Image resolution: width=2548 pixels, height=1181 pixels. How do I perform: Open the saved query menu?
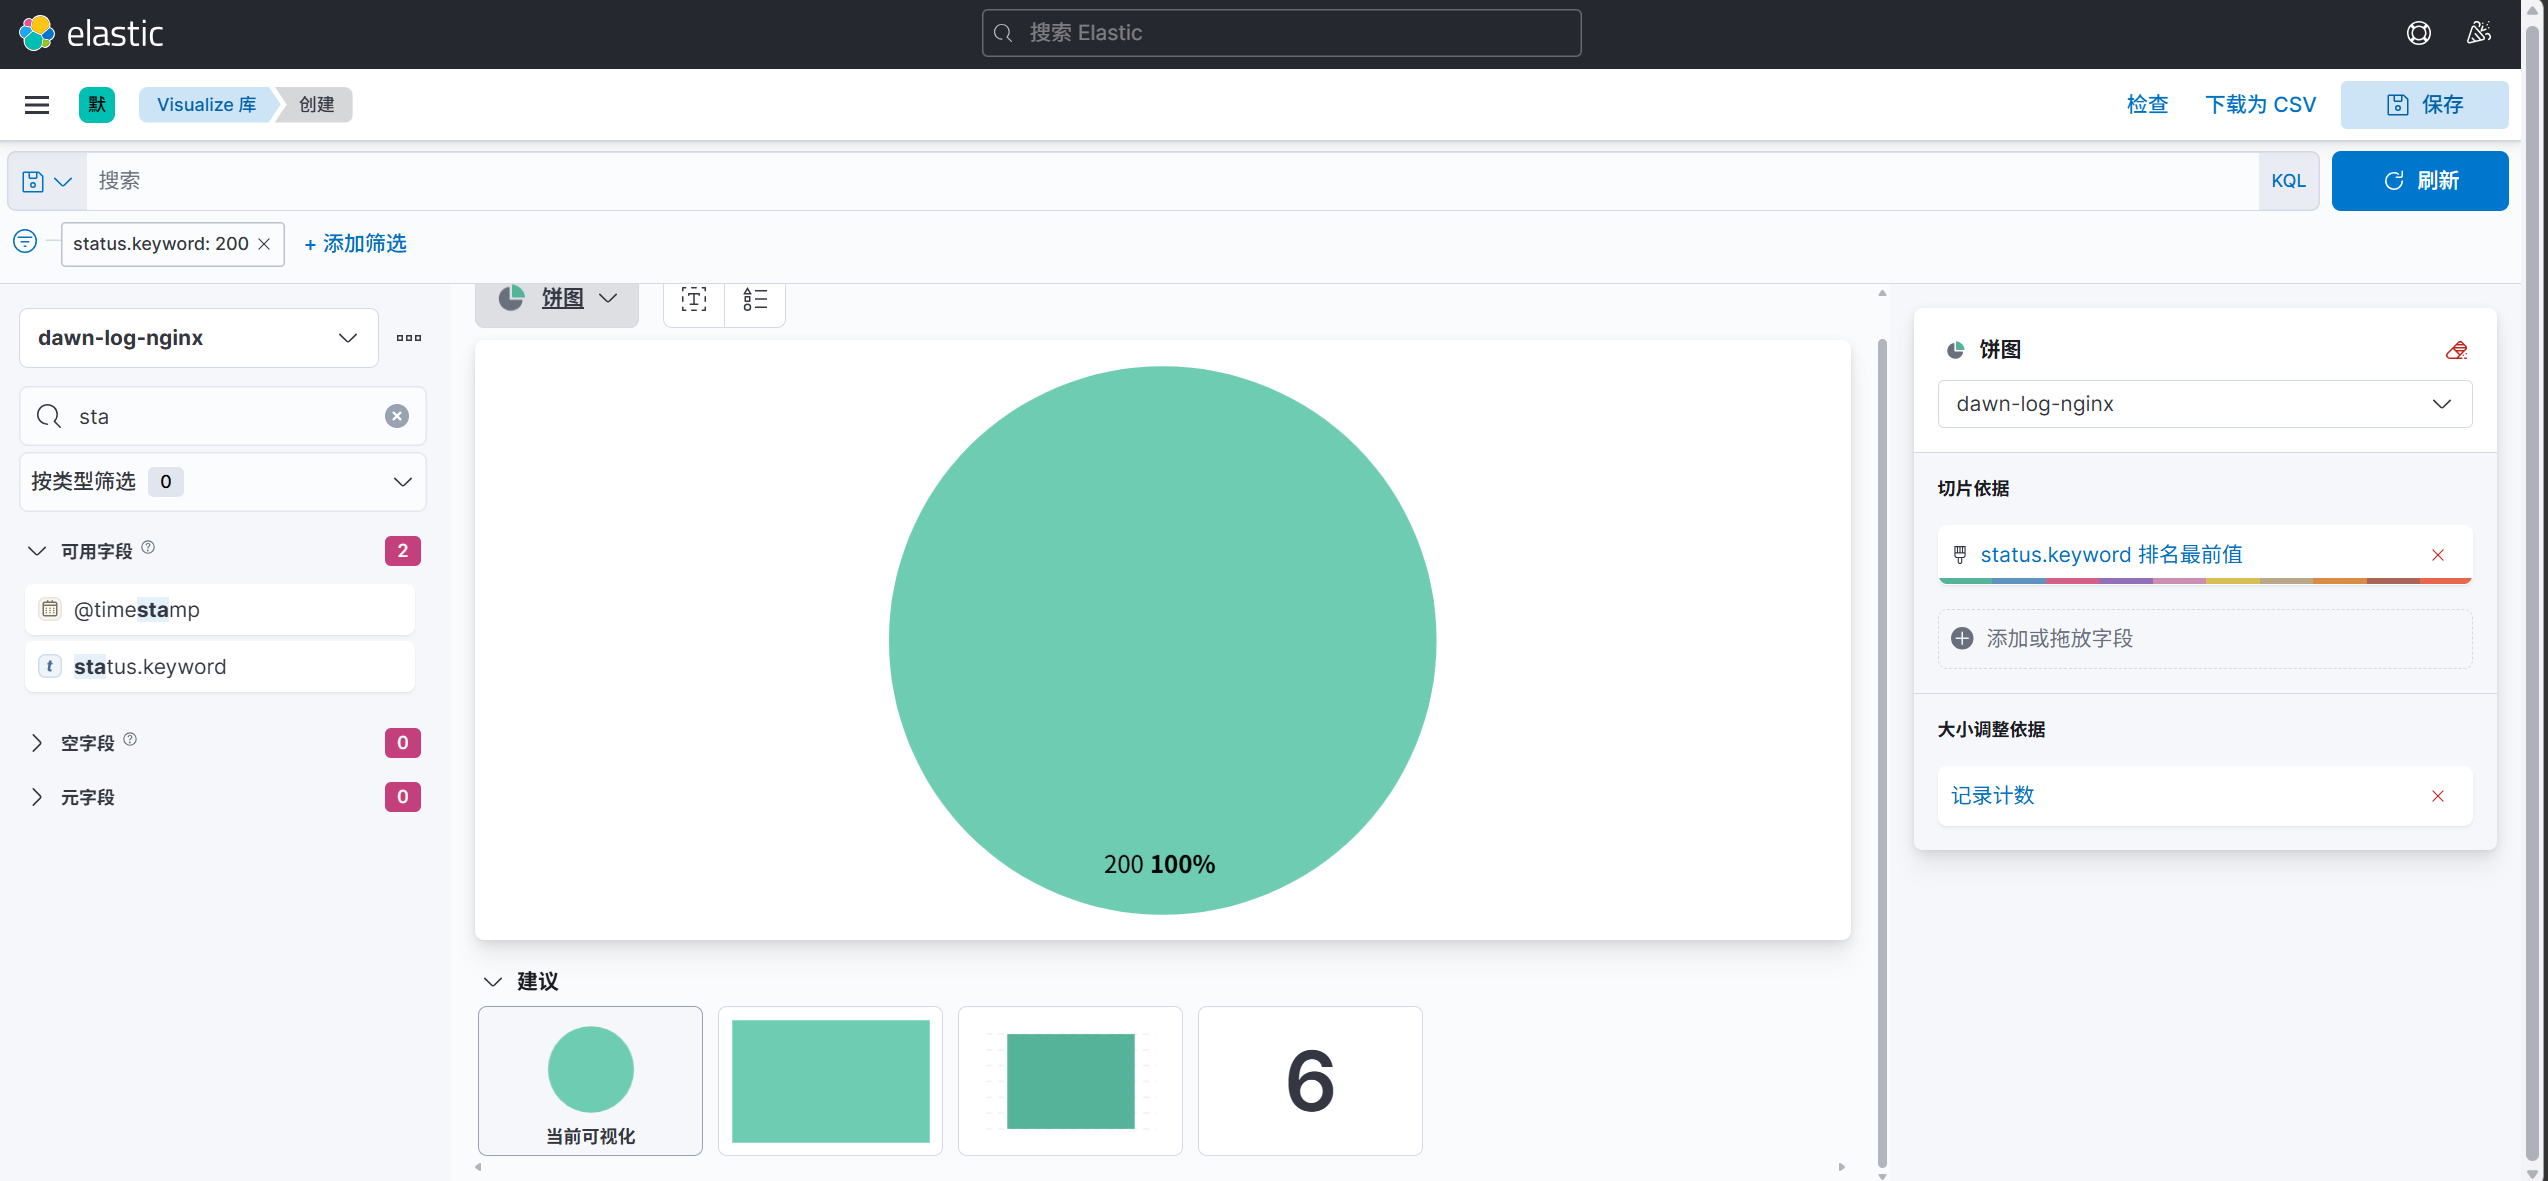(x=47, y=181)
